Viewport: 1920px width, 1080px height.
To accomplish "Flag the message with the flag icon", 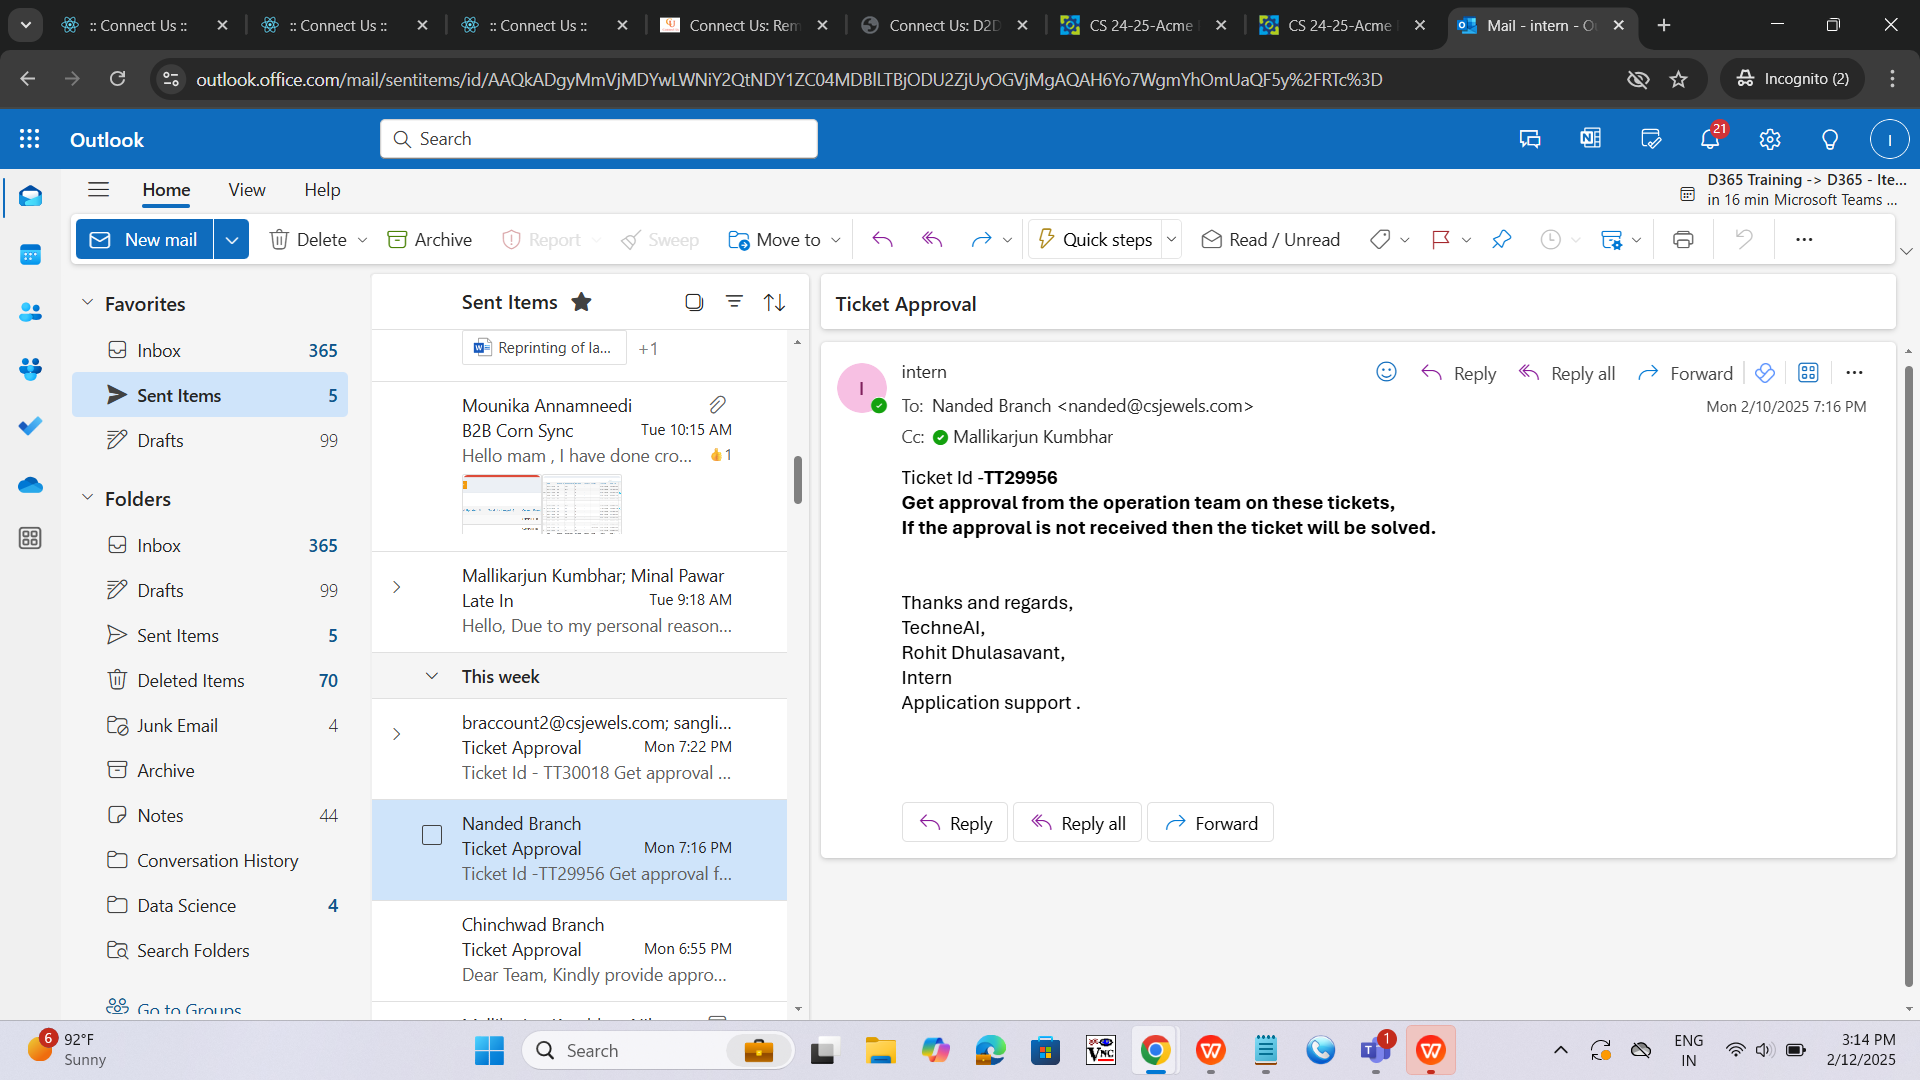I will (1441, 240).
